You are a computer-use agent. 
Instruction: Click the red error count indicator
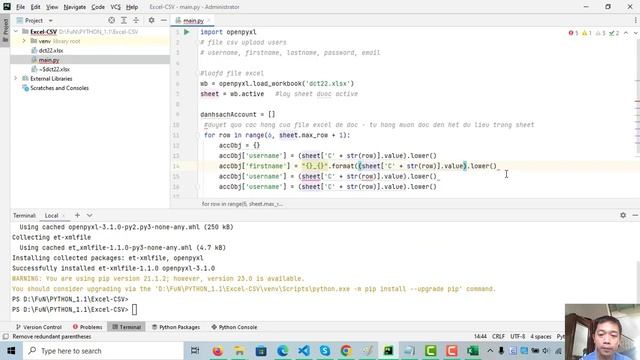[573, 33]
